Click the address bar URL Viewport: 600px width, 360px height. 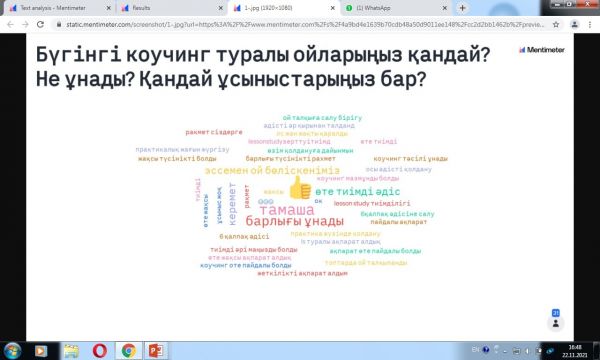[304, 24]
